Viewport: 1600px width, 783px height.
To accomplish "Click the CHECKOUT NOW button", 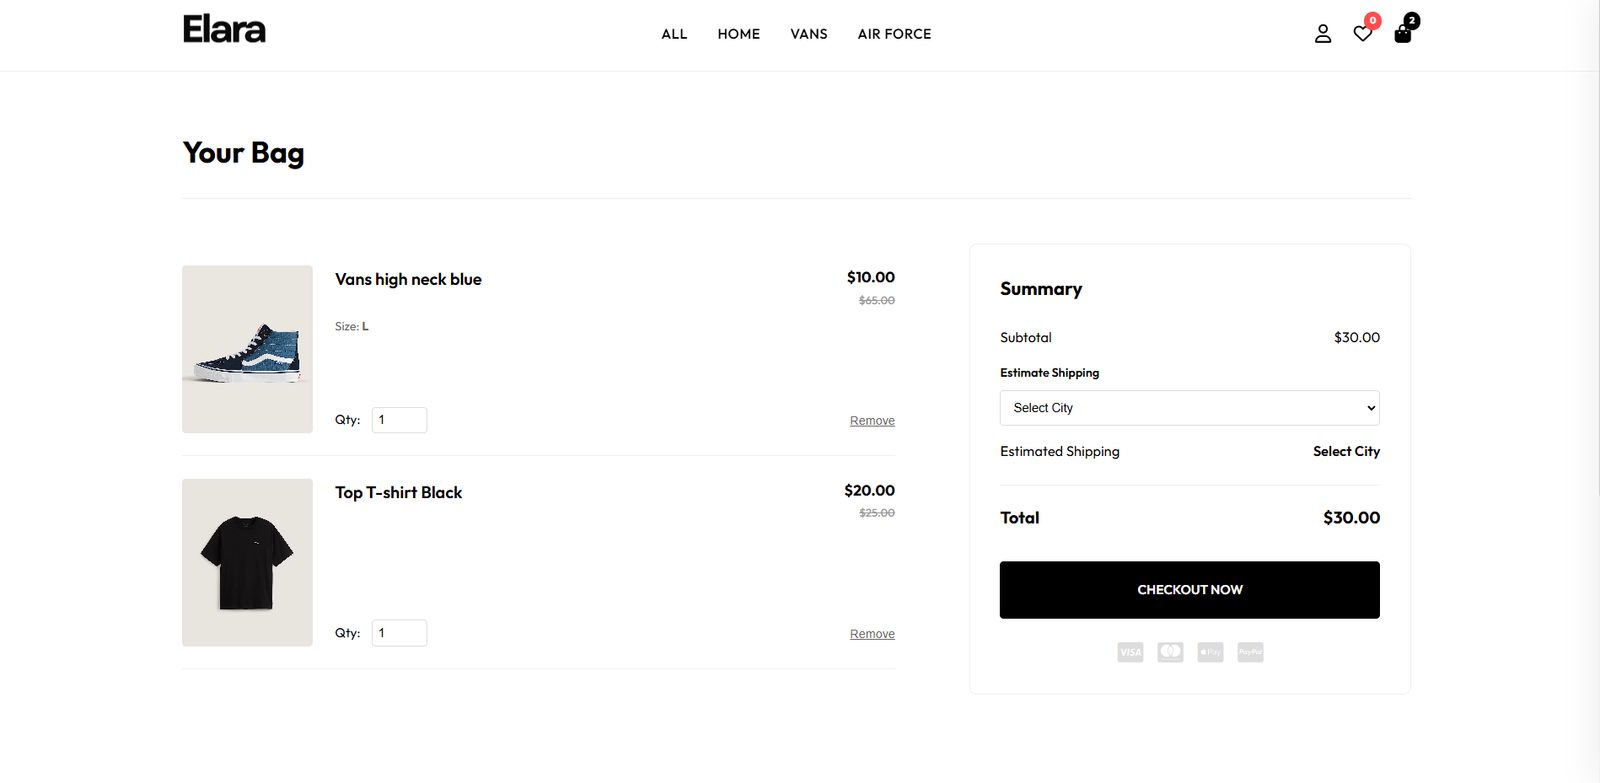I will pyautogui.click(x=1190, y=590).
